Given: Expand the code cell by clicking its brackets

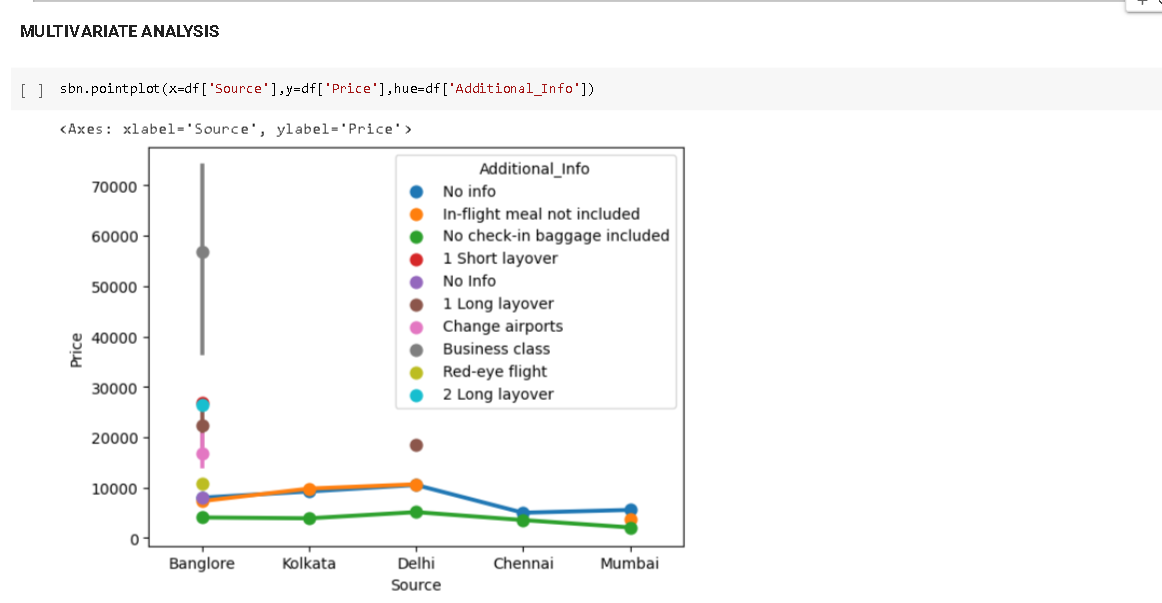Looking at the screenshot, I should coord(26,88).
